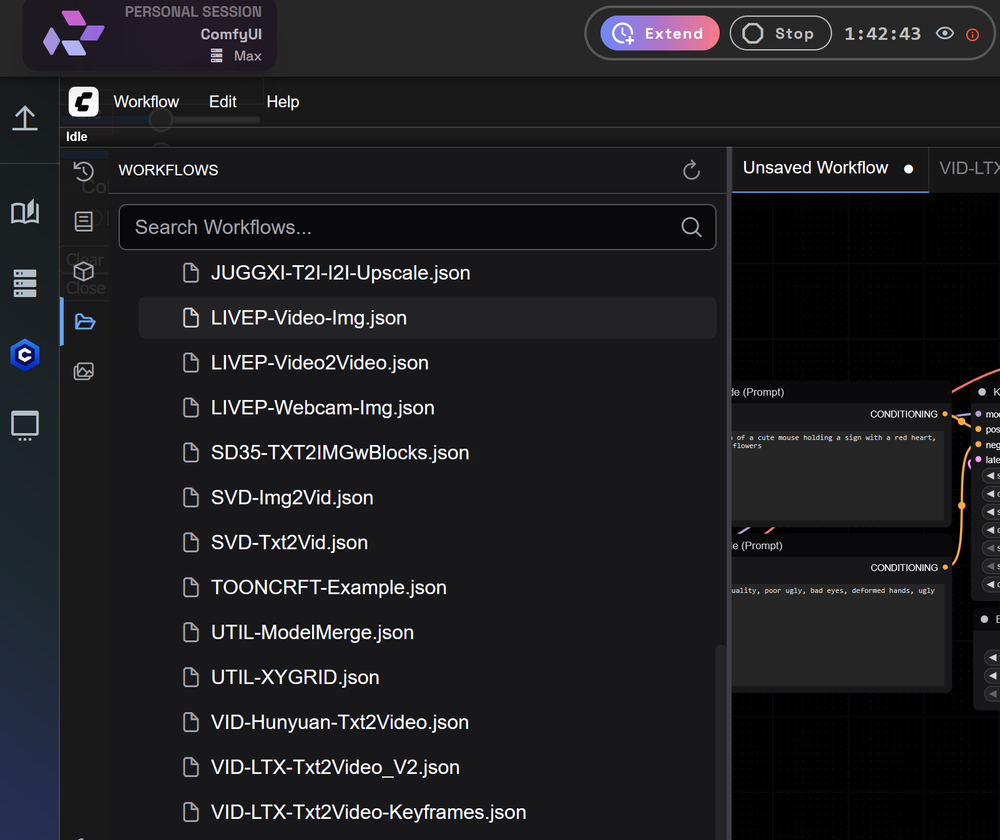Screen dimensions: 1000x840
Task: Toggle the eye visibility icon beside the timer
Action: coord(944,33)
